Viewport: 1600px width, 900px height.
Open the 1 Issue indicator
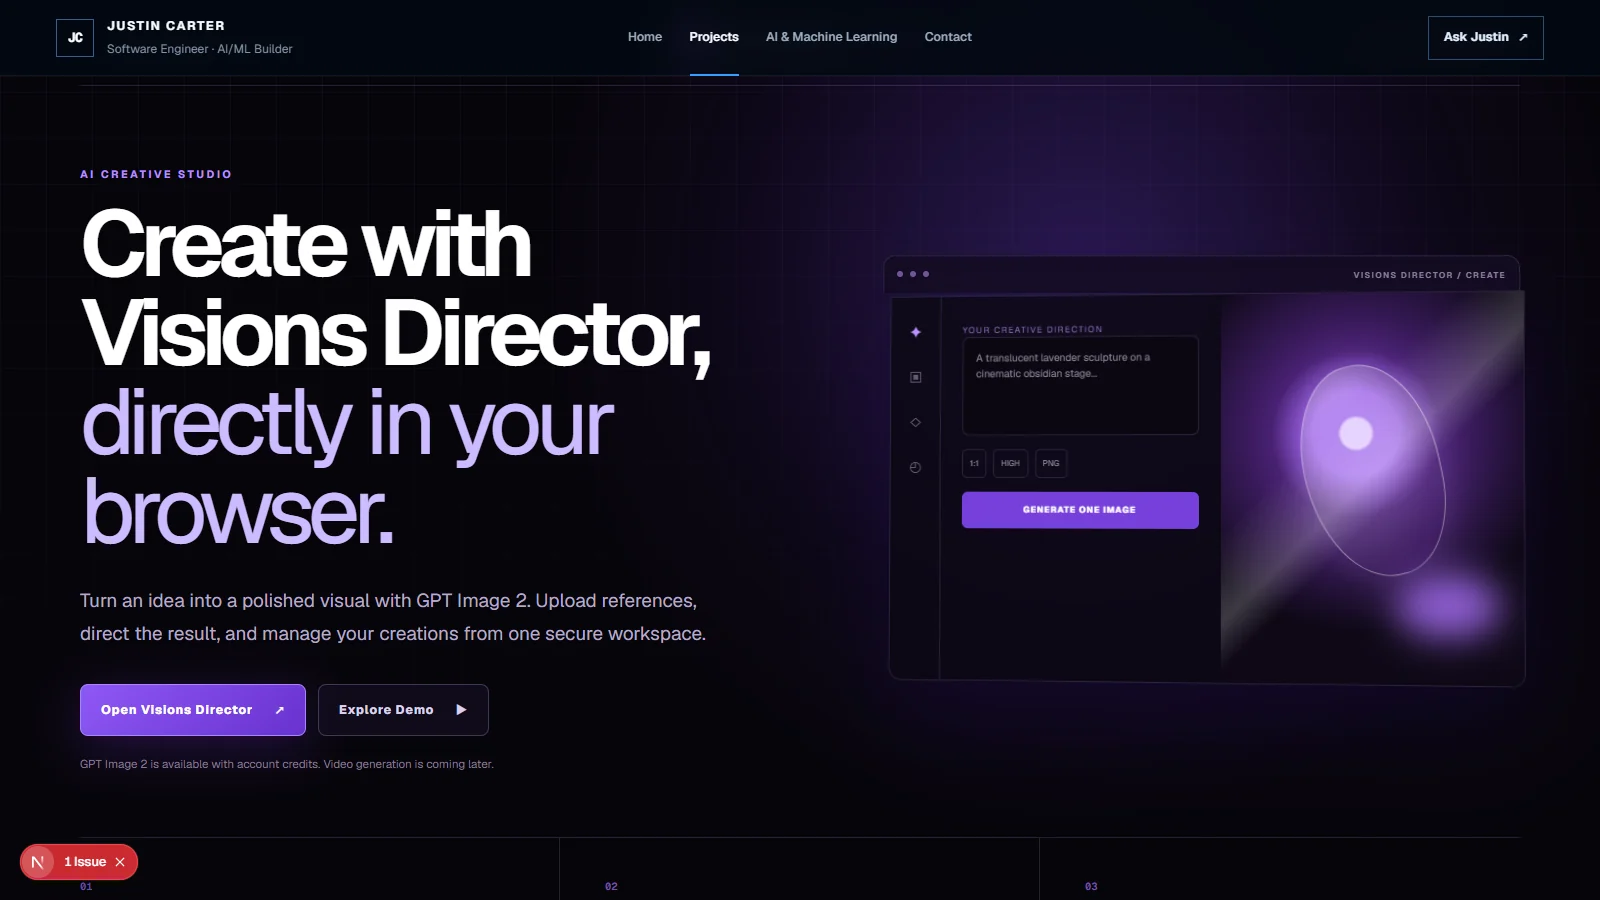click(85, 862)
